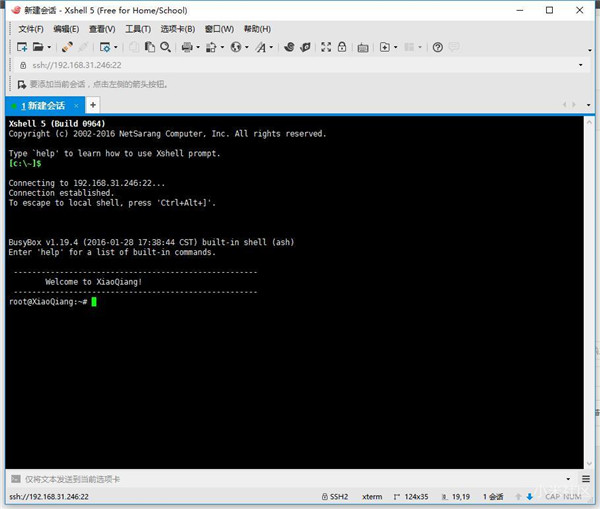
Task: Add a new tab with plus button
Action: (x=93, y=105)
